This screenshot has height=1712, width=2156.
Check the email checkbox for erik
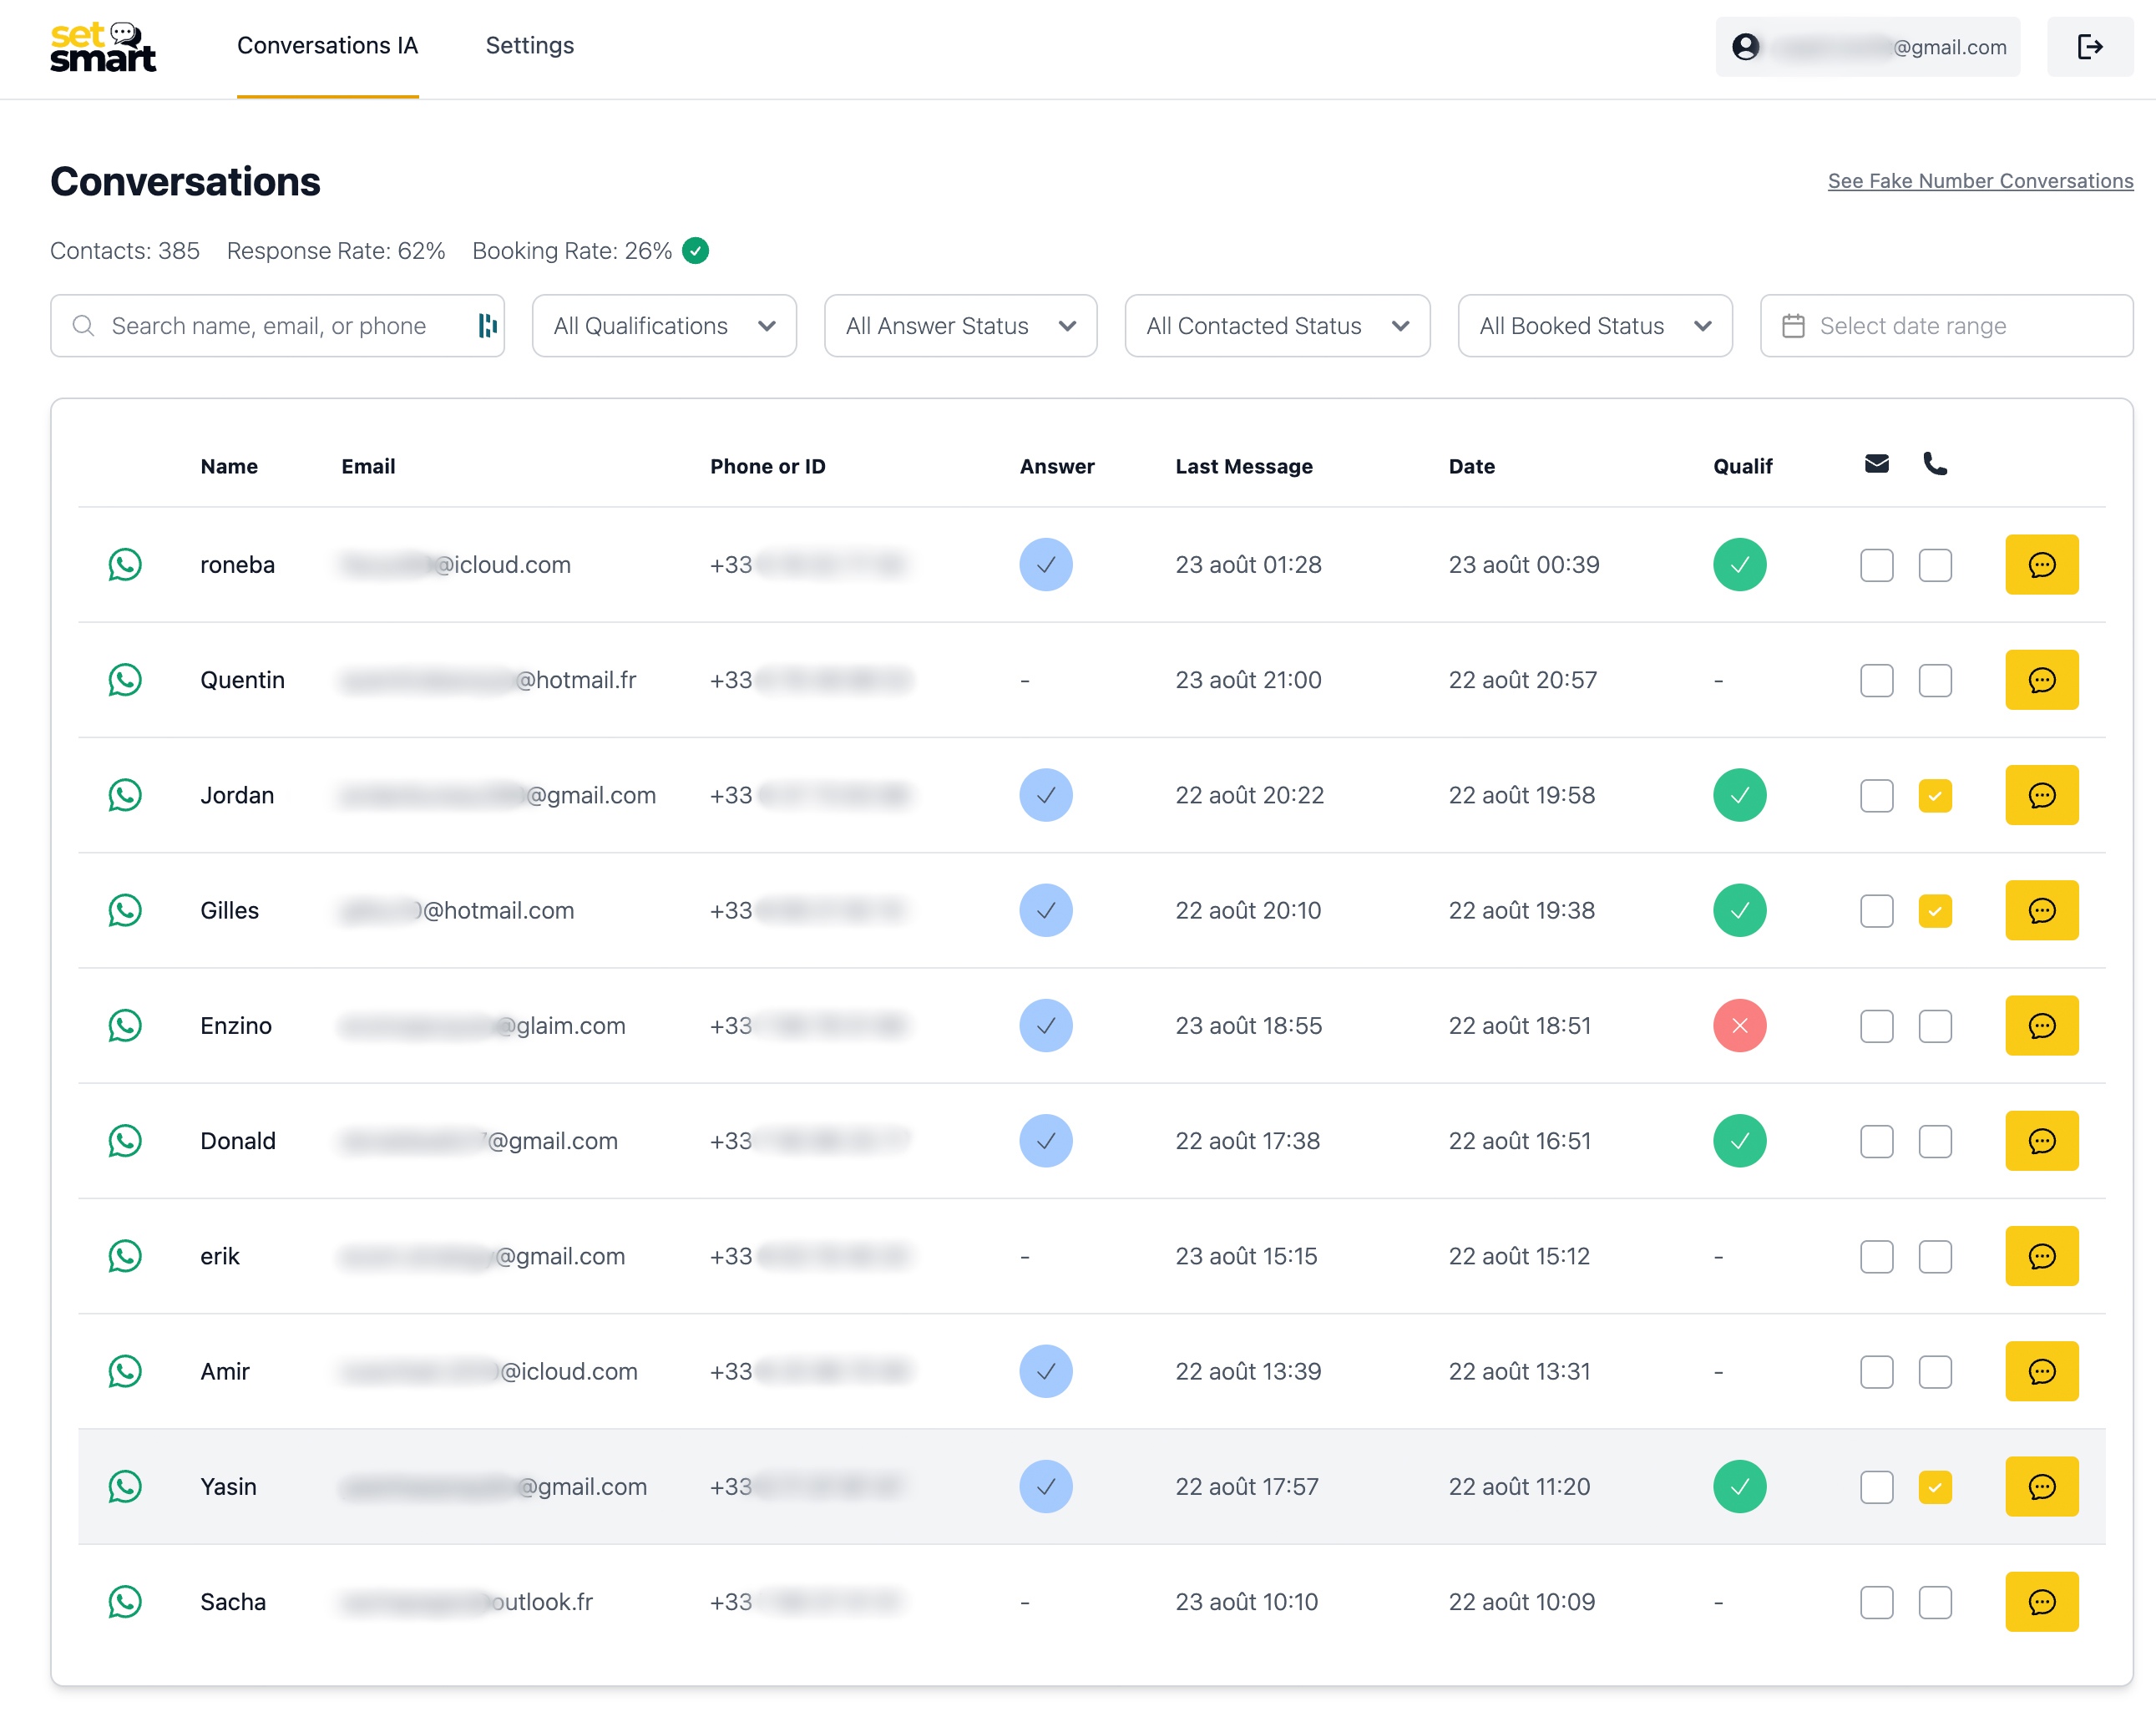point(1876,1257)
